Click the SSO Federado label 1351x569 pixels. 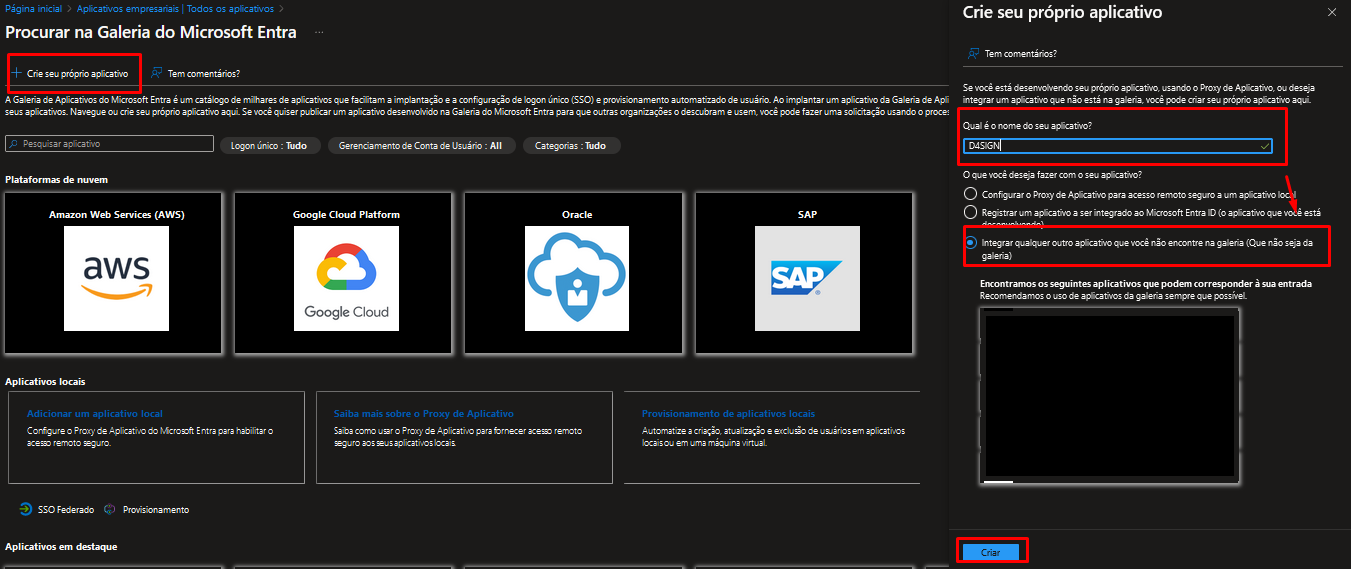pos(66,510)
